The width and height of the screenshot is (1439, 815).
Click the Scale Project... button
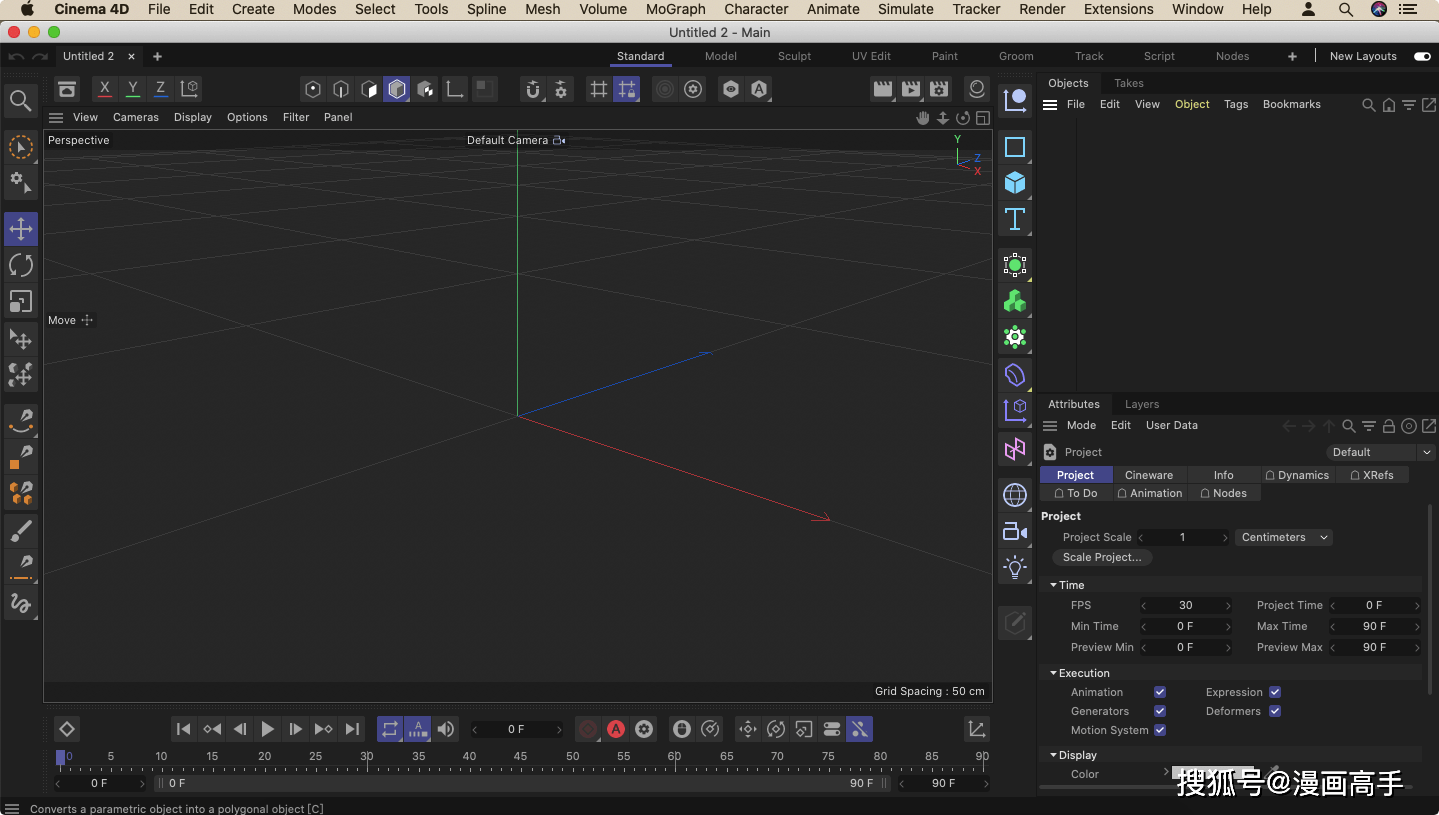(x=1101, y=557)
